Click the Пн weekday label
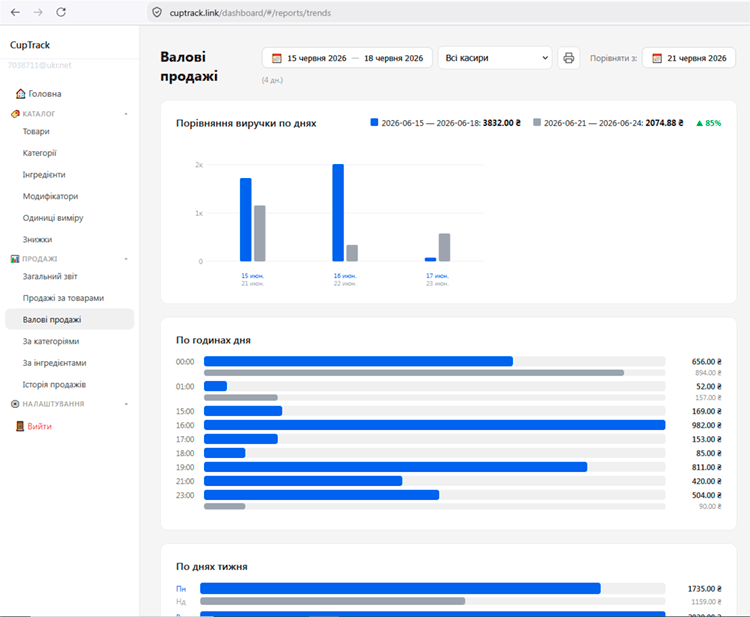Viewport: 750px width, 617px height. coord(181,589)
